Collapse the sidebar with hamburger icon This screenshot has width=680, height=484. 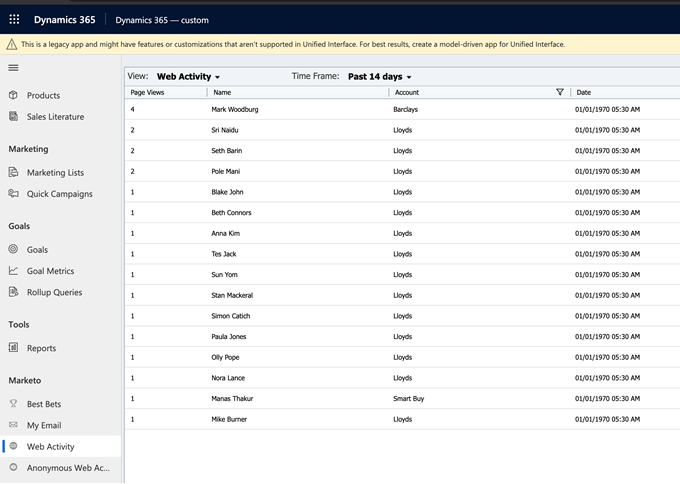(x=13, y=68)
